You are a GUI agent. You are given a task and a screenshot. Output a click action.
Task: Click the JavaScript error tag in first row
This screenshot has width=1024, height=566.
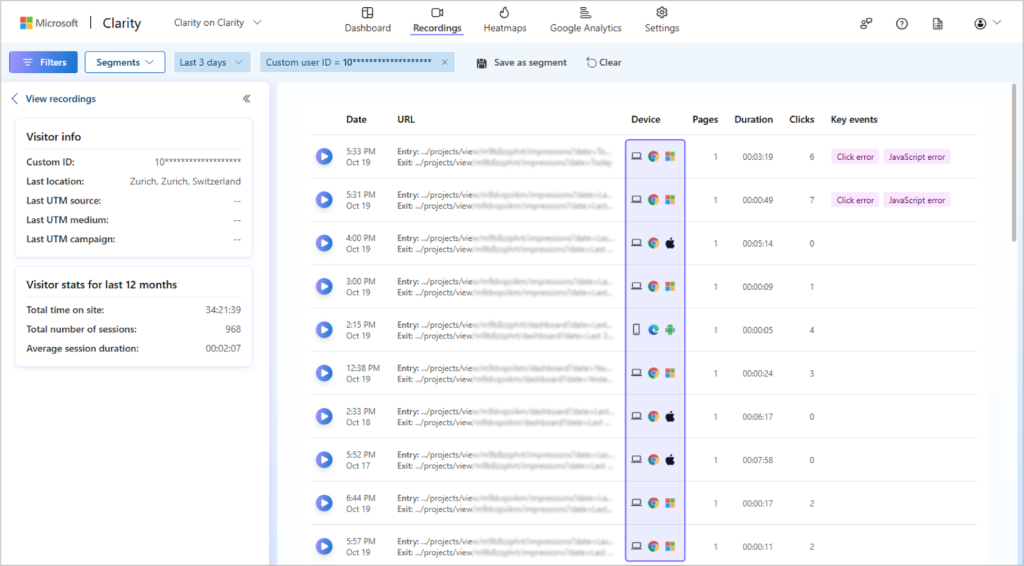[916, 157]
